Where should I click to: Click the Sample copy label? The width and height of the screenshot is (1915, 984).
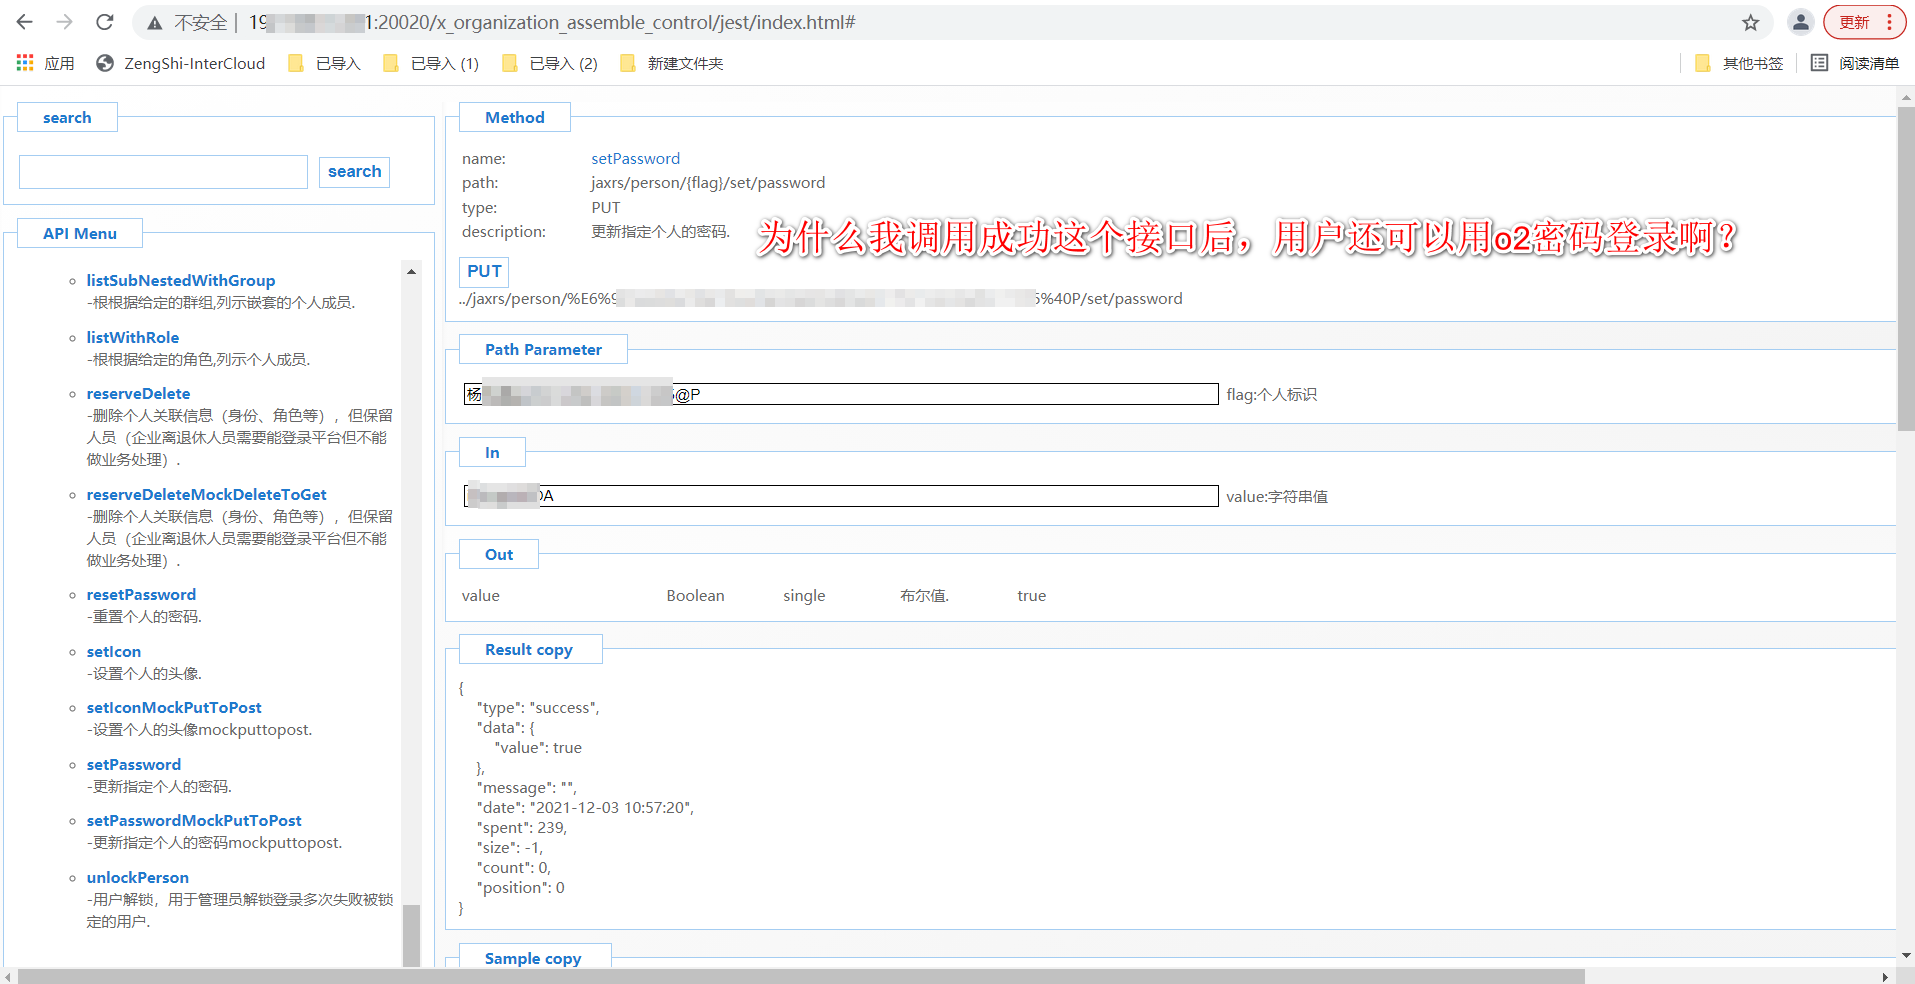533,959
